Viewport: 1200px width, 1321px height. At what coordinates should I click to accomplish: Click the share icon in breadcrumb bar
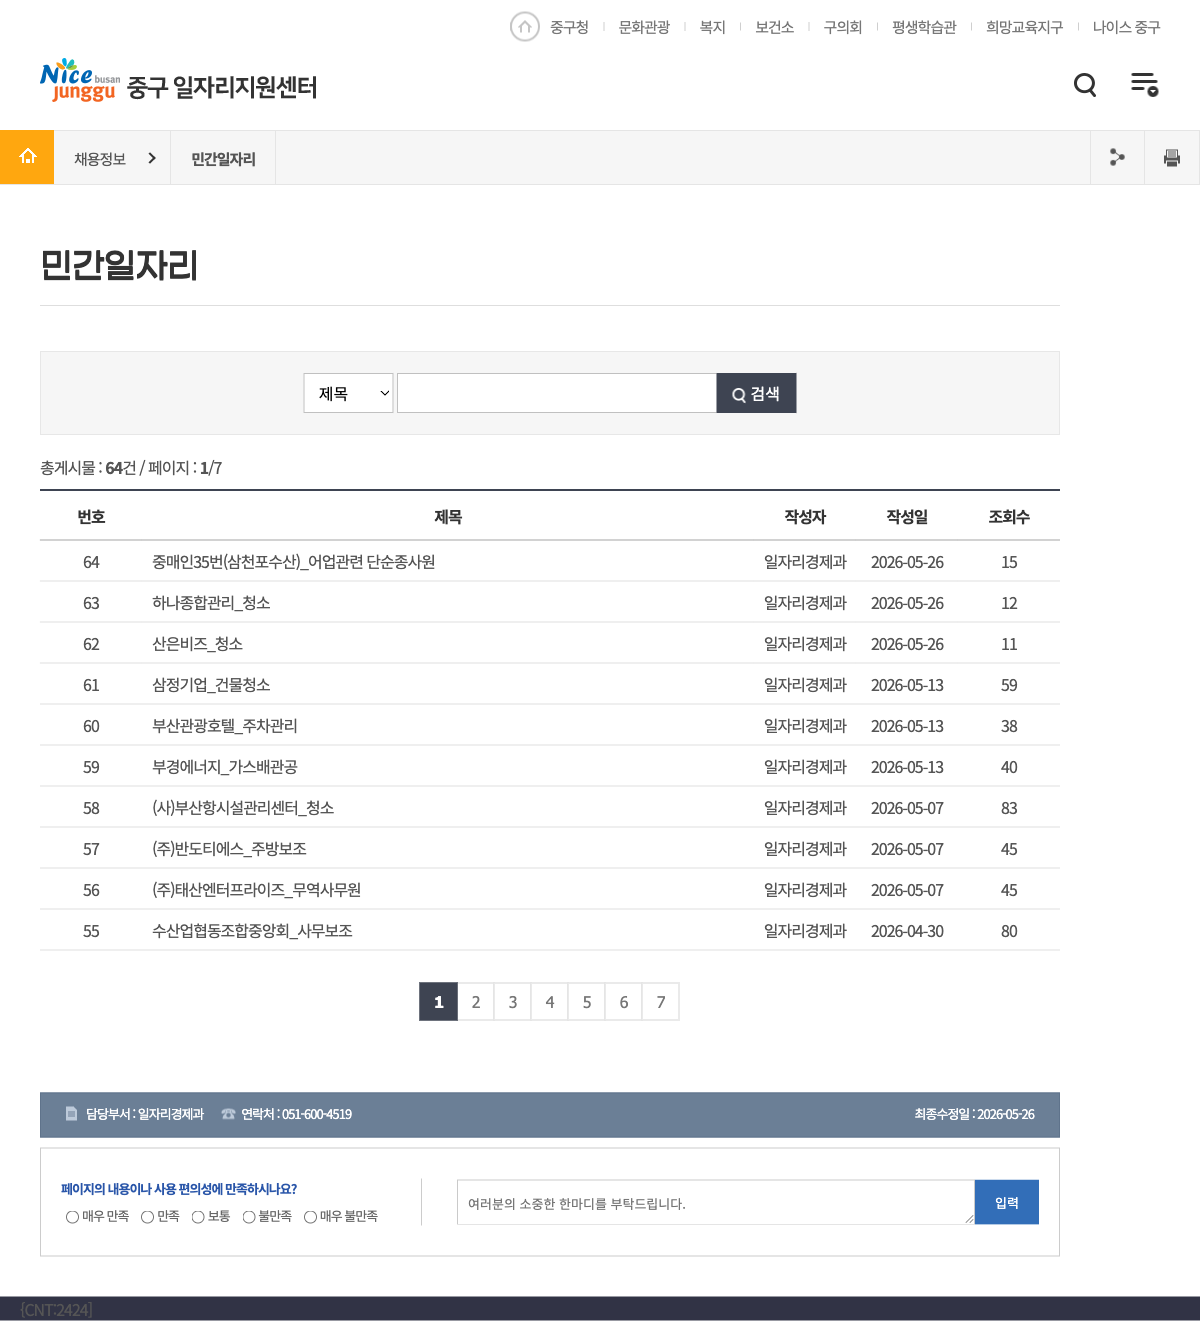pos(1117,157)
